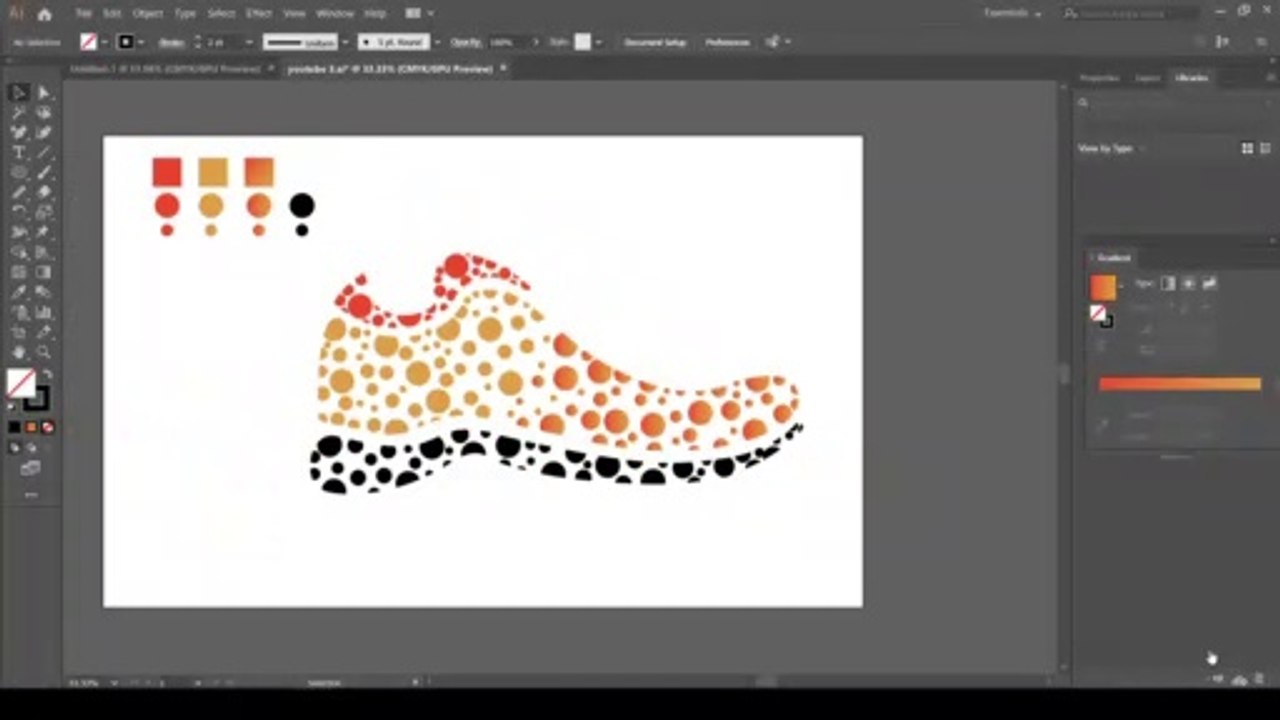
Task: Click the Stroke label in control bar
Action: (x=170, y=42)
